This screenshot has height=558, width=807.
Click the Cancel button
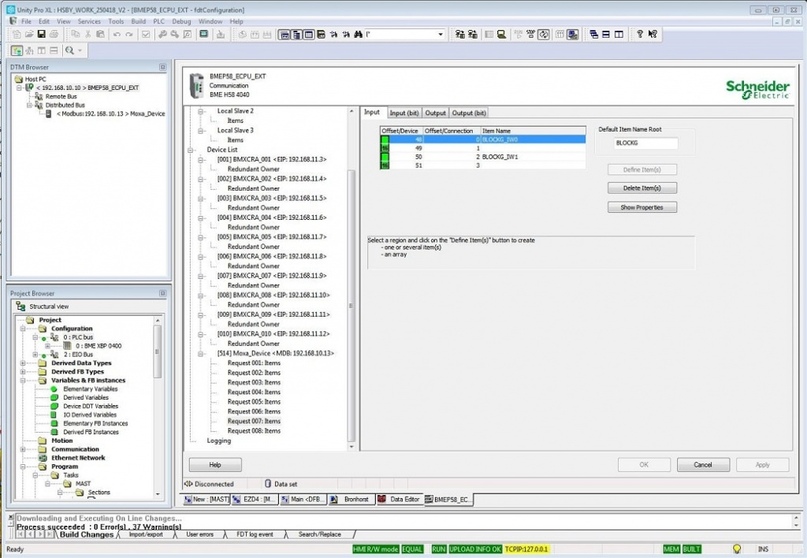tap(703, 465)
